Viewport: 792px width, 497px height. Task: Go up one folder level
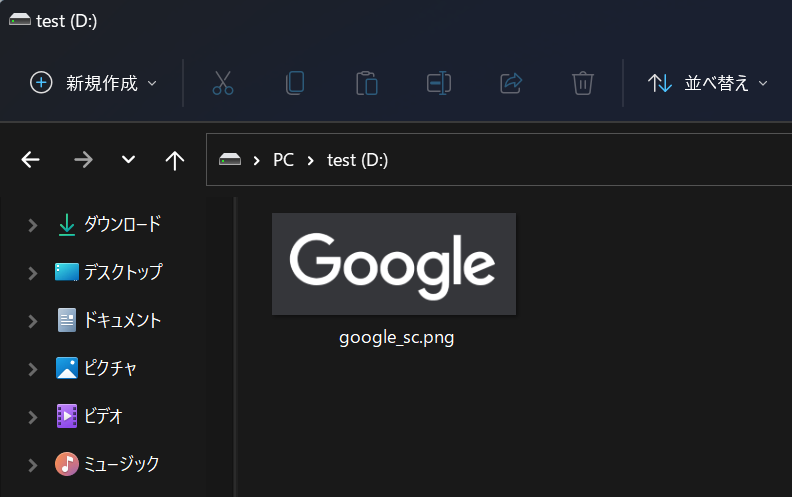click(x=175, y=161)
